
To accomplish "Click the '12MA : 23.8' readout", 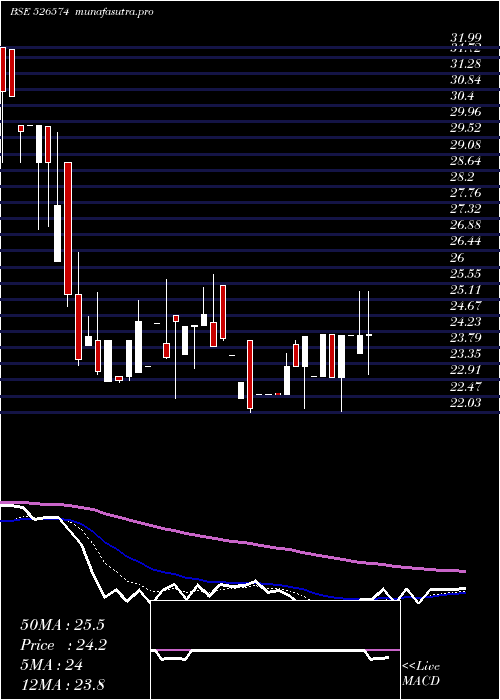I will [63, 685].
